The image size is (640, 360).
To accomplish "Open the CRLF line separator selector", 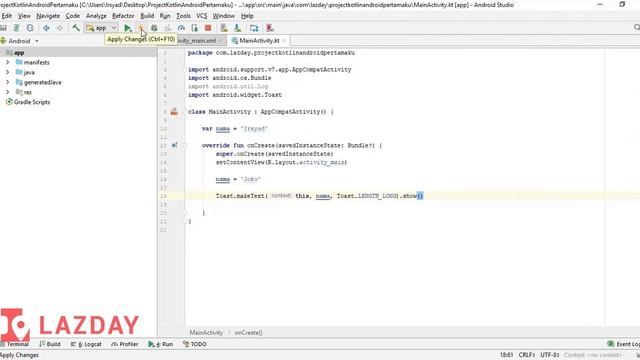I will click(527, 355).
